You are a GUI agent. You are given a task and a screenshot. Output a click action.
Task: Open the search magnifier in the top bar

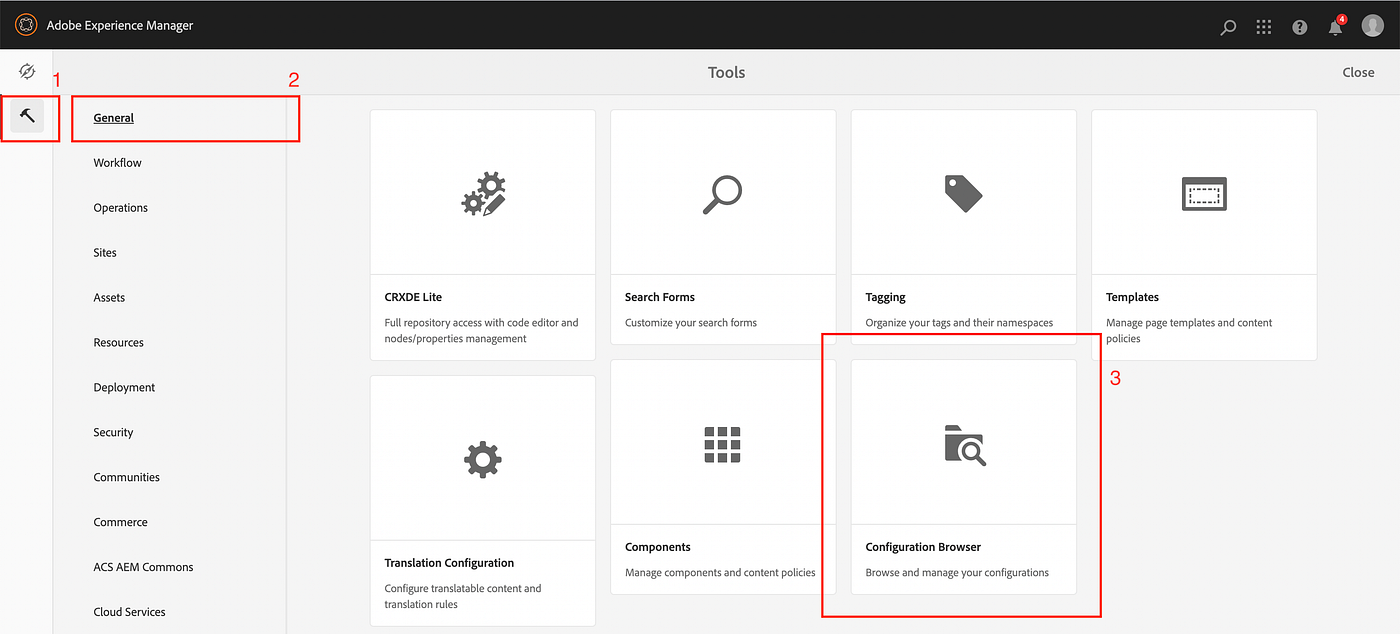(x=1227, y=27)
